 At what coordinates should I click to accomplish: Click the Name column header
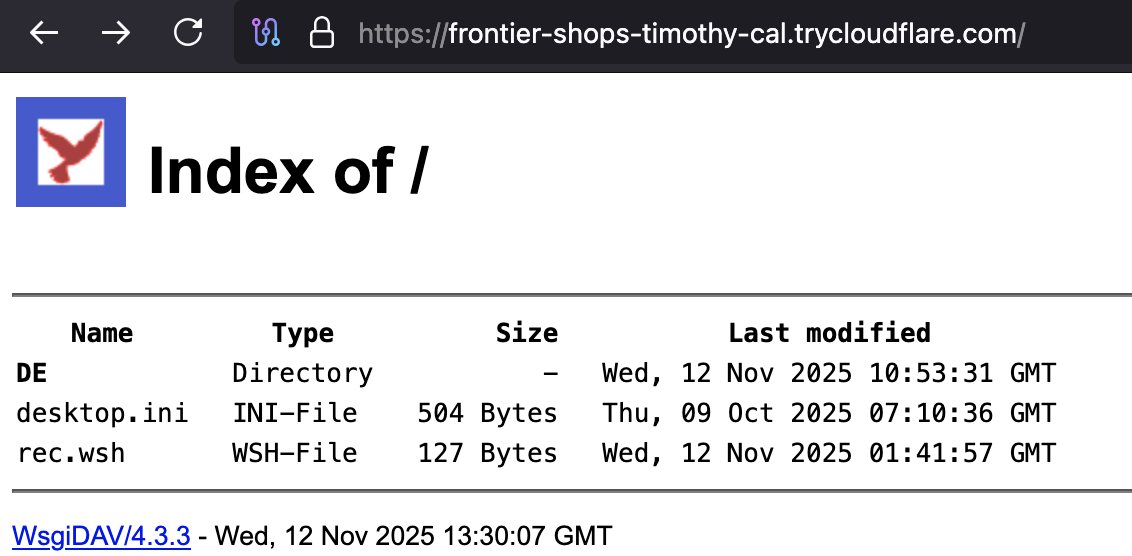101,333
